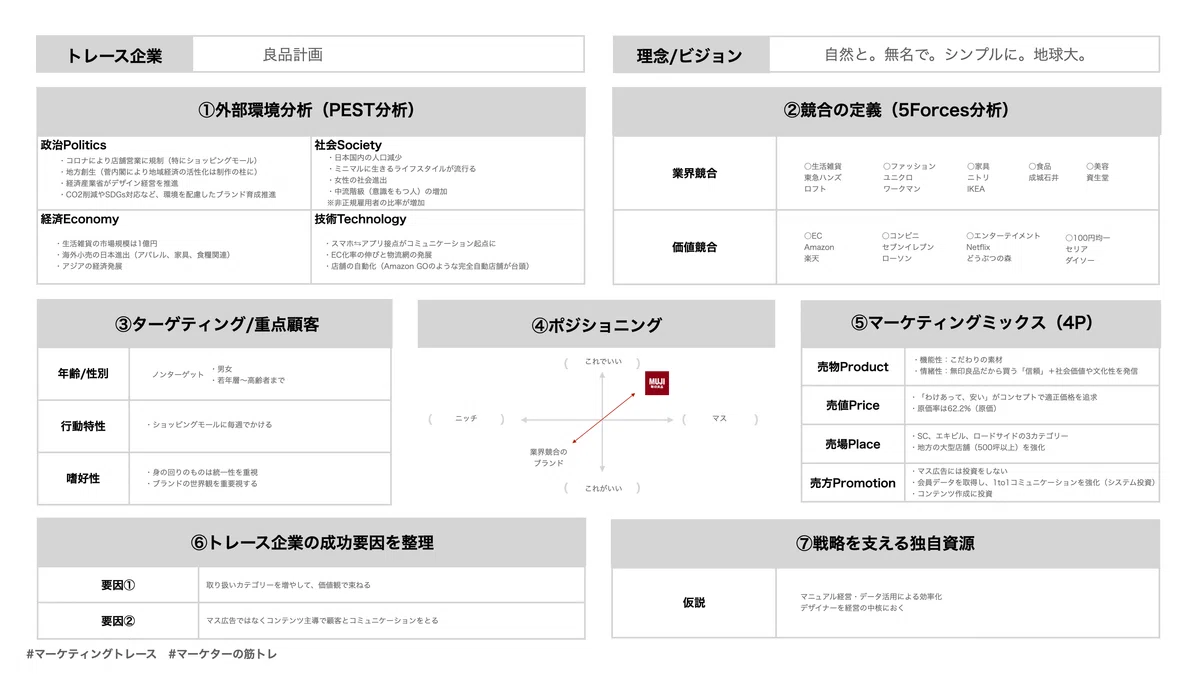Click the vision text 自然と。無名で。シンプルに。地球大。
Image resolution: width=1200 pixels, height=674 pixels.
point(956,55)
